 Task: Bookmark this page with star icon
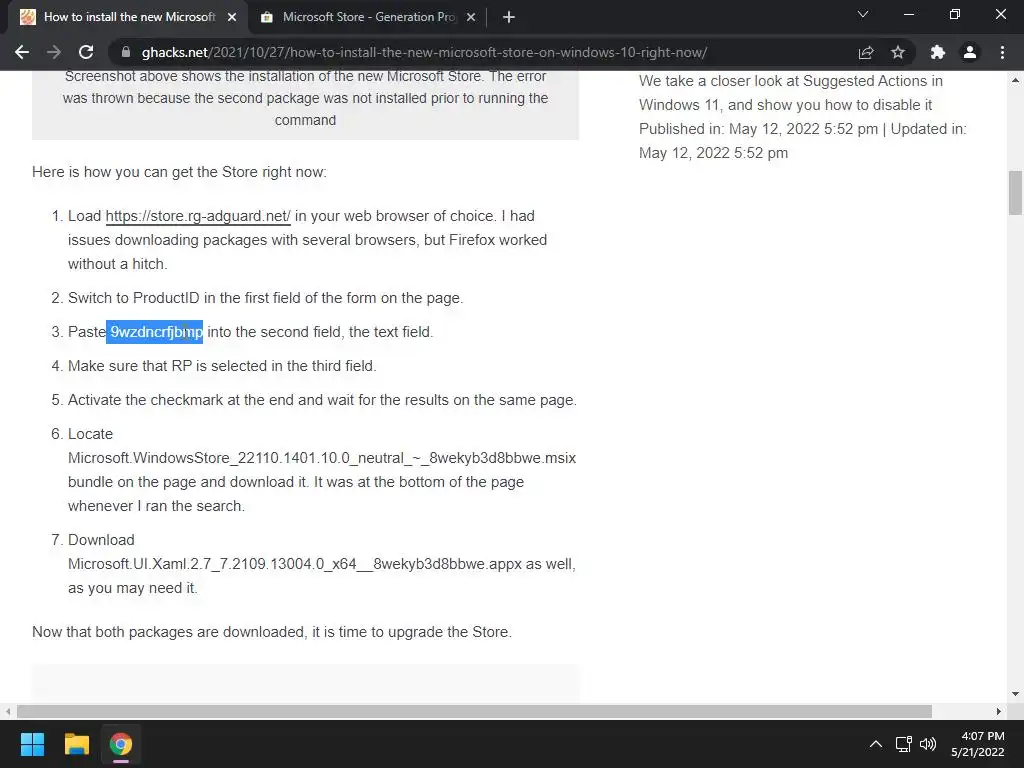(898, 52)
